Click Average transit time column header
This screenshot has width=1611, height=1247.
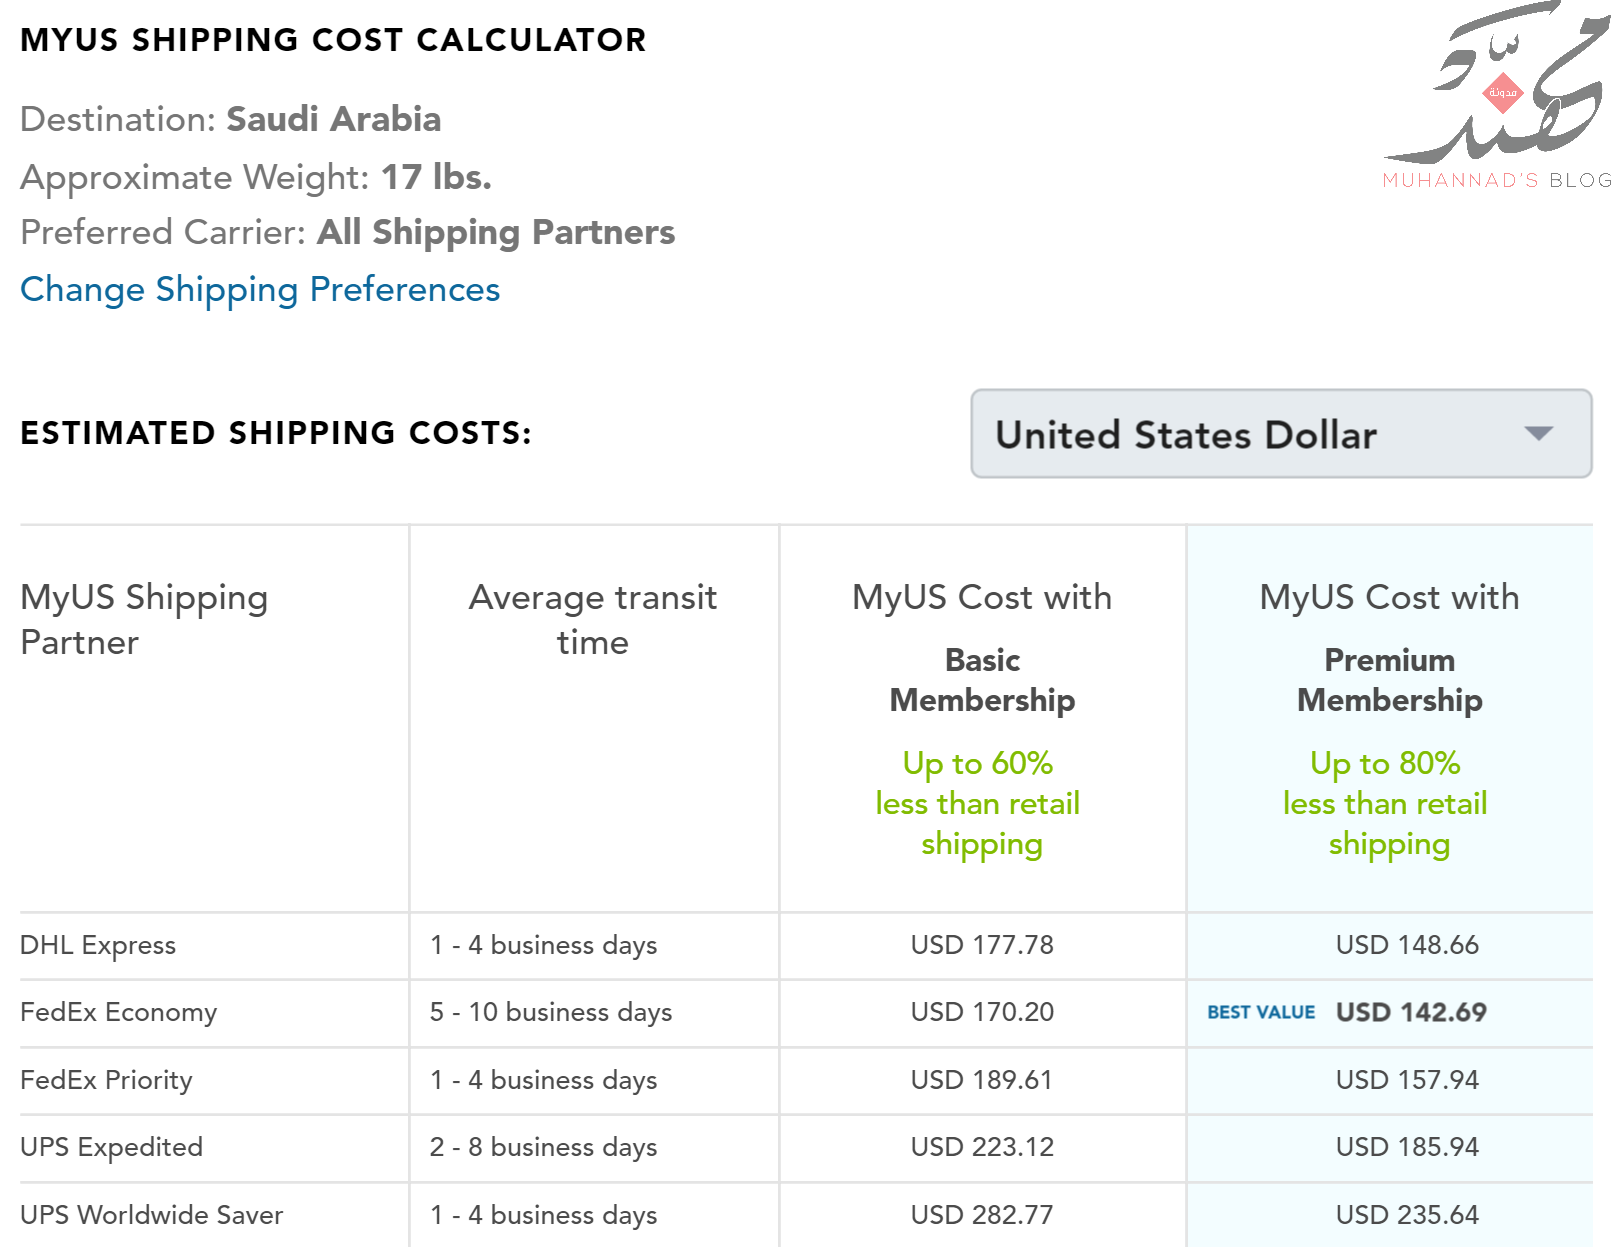[x=593, y=620]
